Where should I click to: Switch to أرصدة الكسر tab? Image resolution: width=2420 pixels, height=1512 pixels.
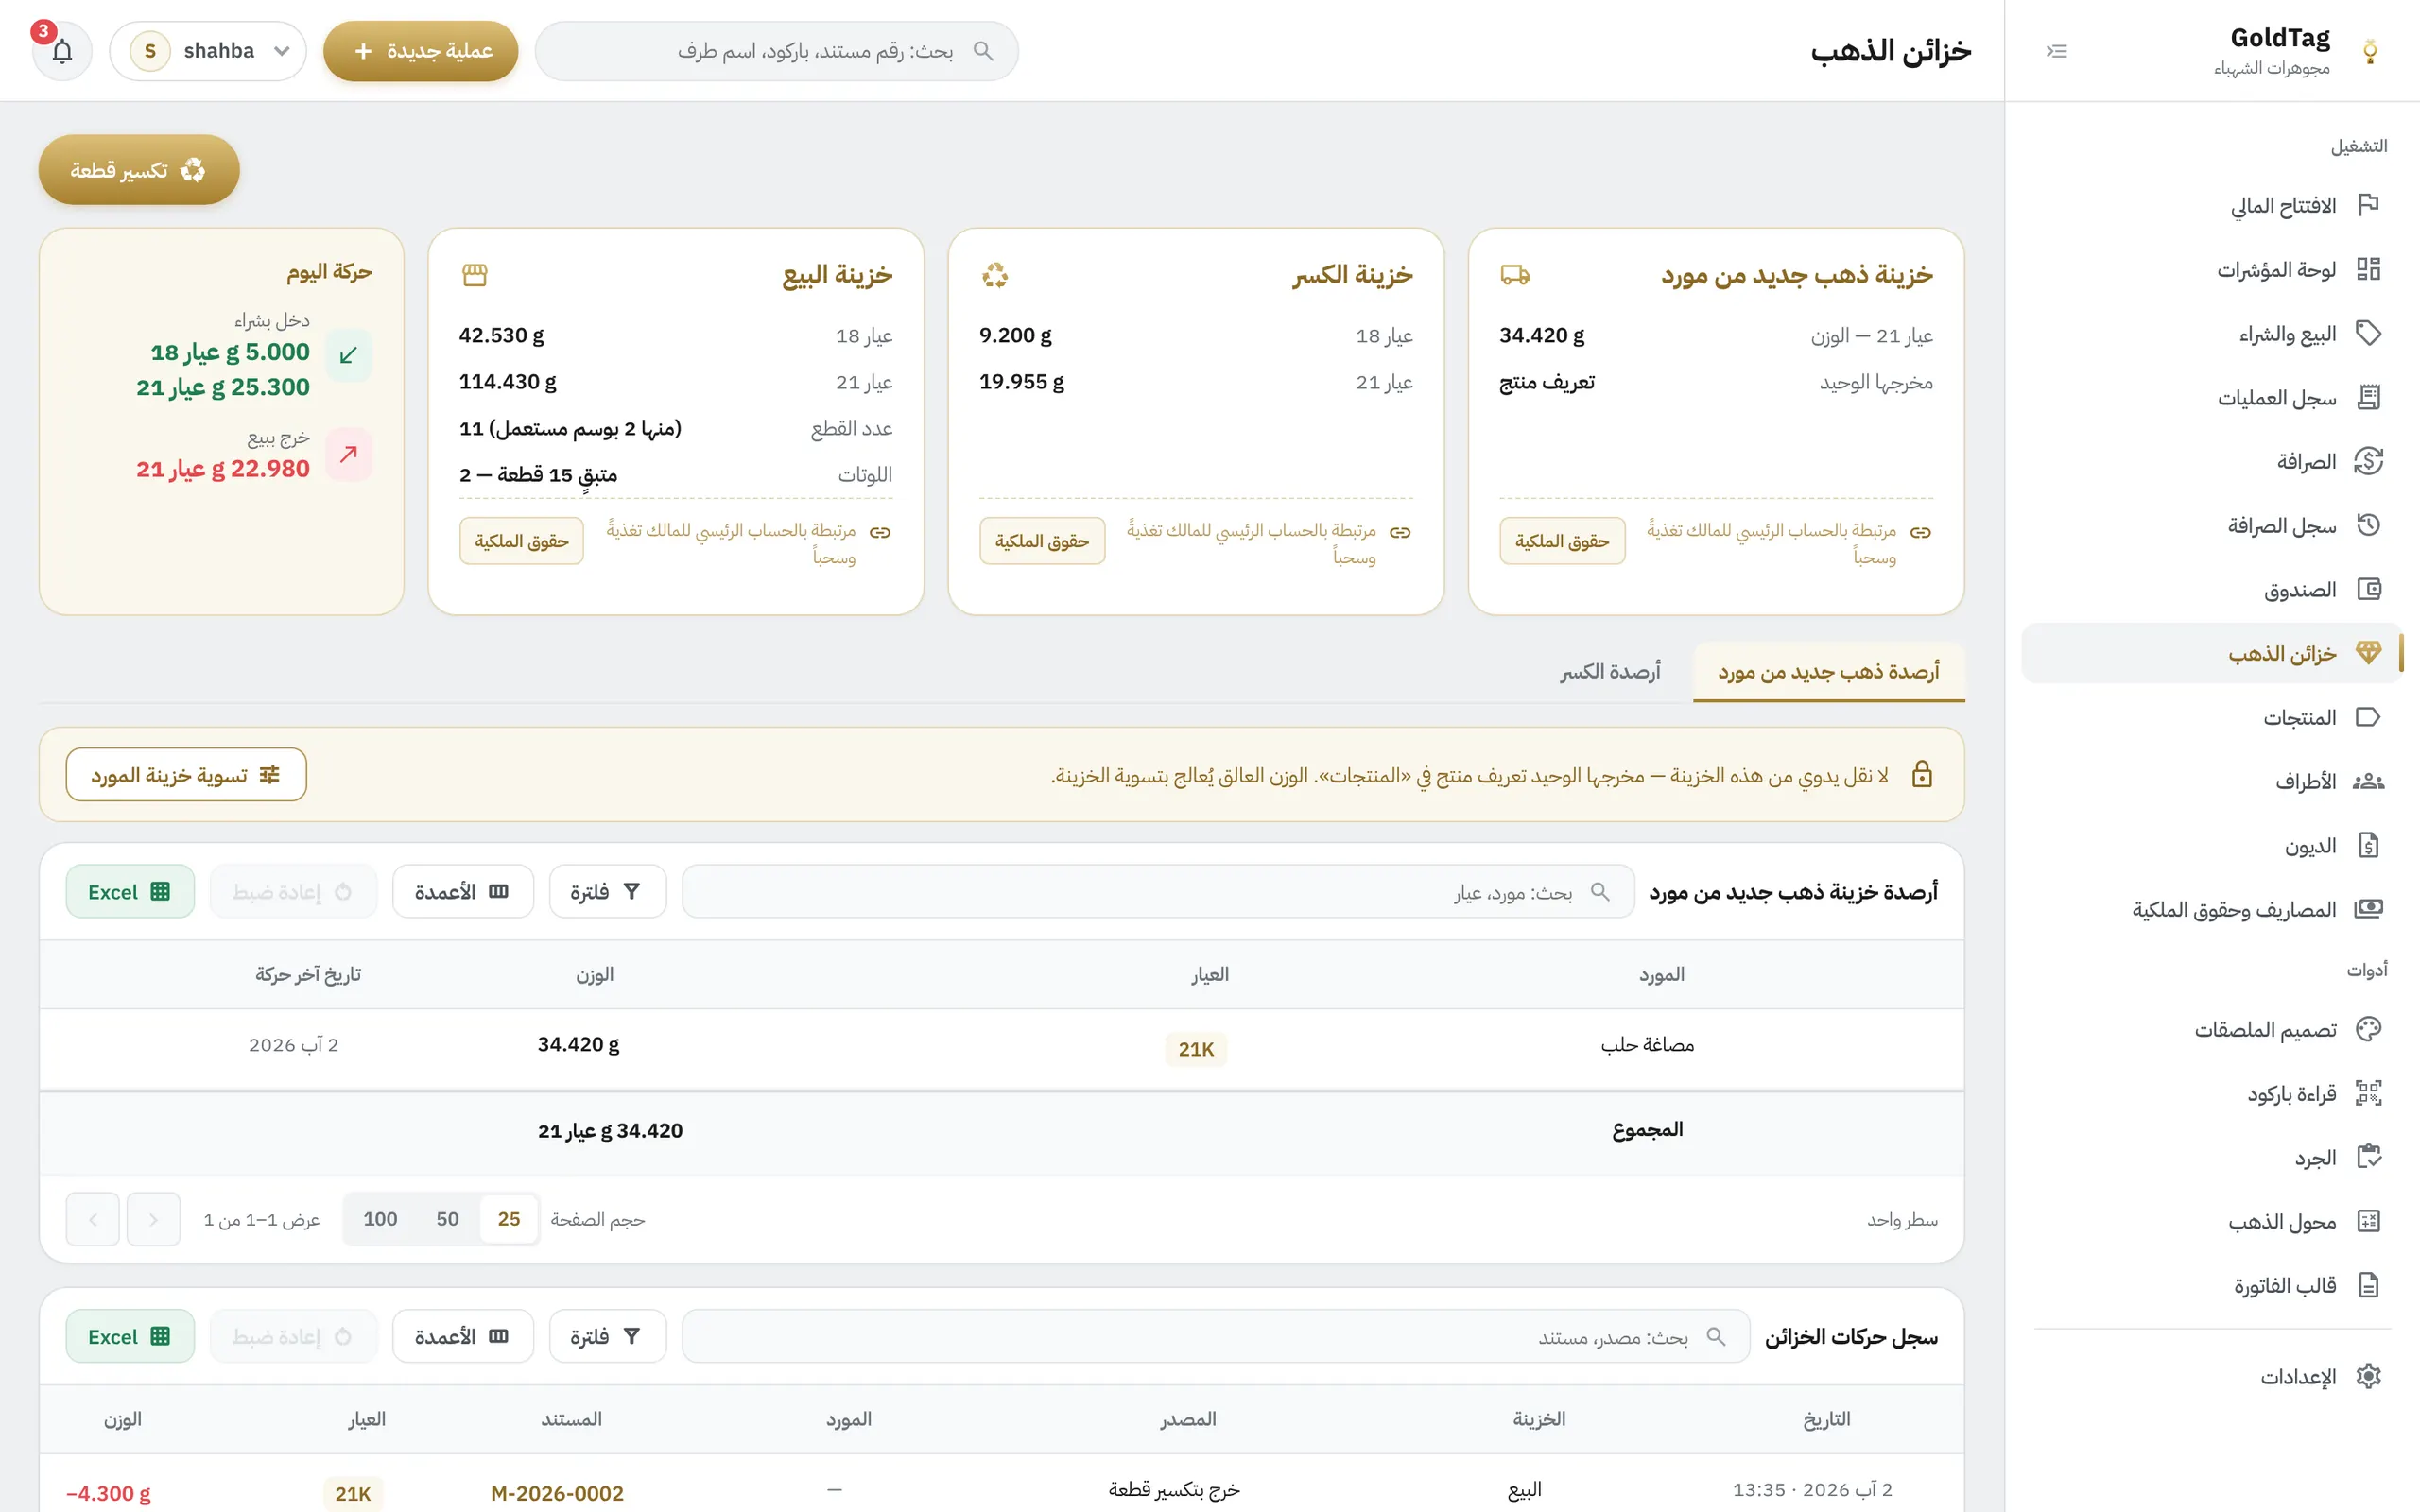pyautogui.click(x=1610, y=672)
